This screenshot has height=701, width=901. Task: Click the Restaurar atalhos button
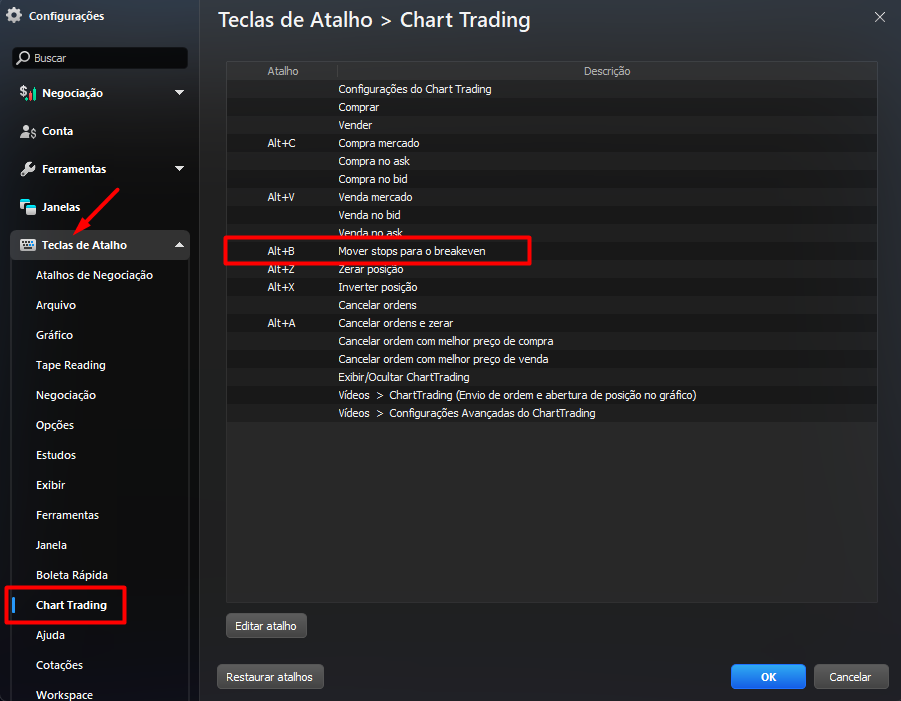point(270,677)
